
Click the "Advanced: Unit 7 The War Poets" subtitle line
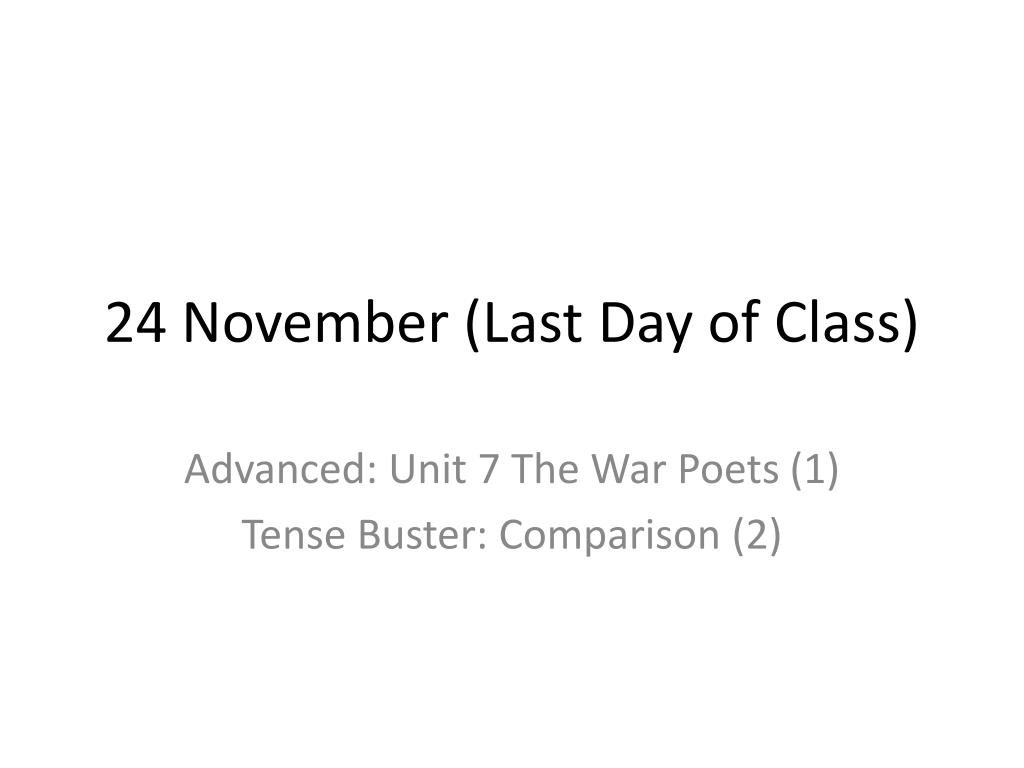511,469
